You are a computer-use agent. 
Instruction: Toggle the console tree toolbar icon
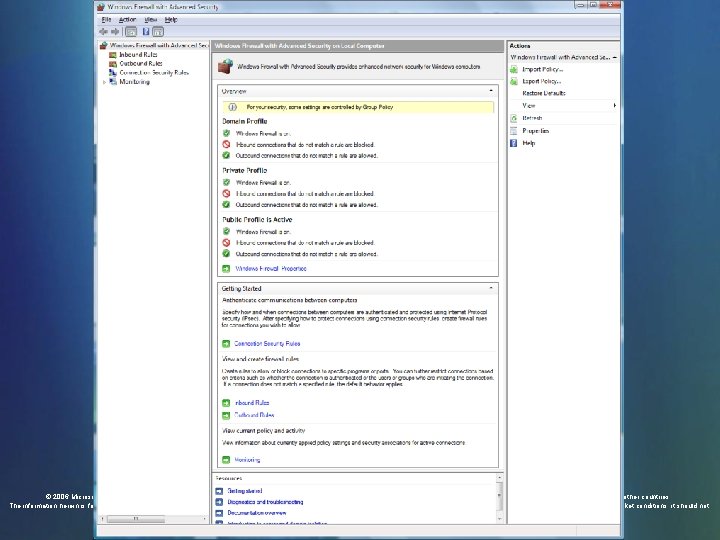[x=131, y=32]
